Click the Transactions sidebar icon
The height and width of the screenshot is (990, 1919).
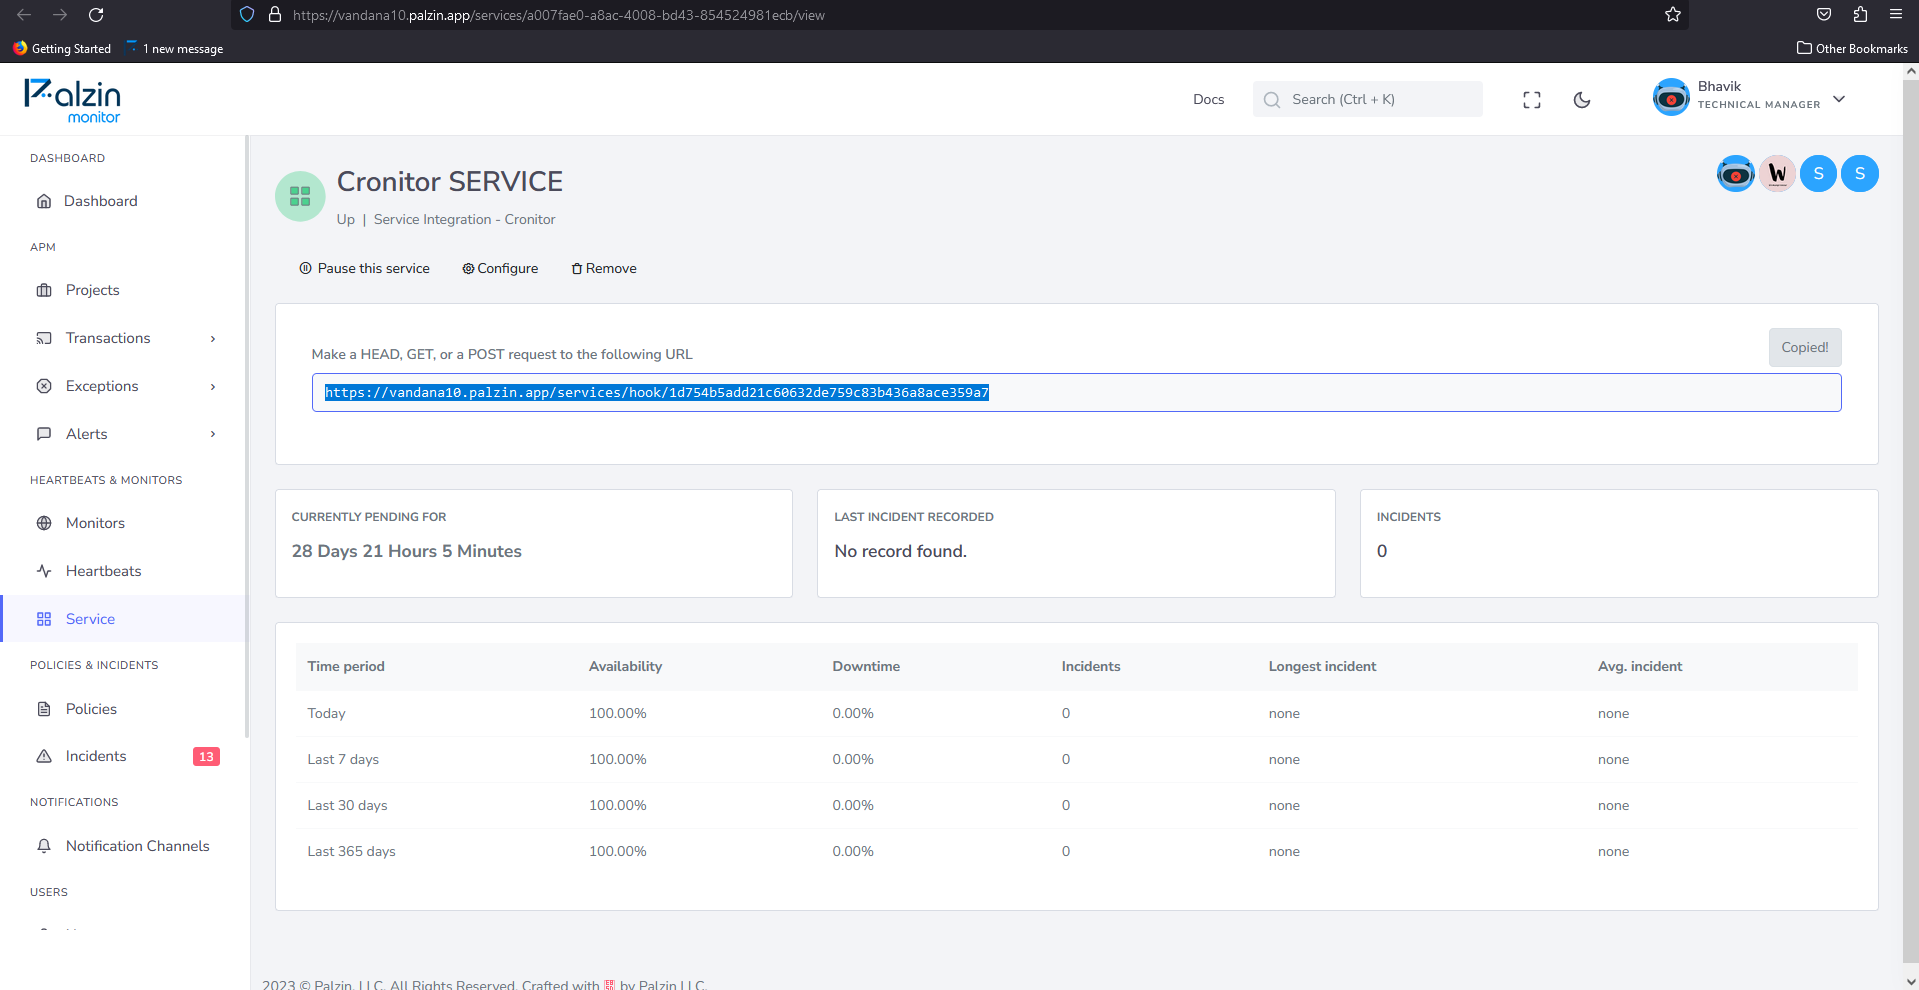click(44, 339)
